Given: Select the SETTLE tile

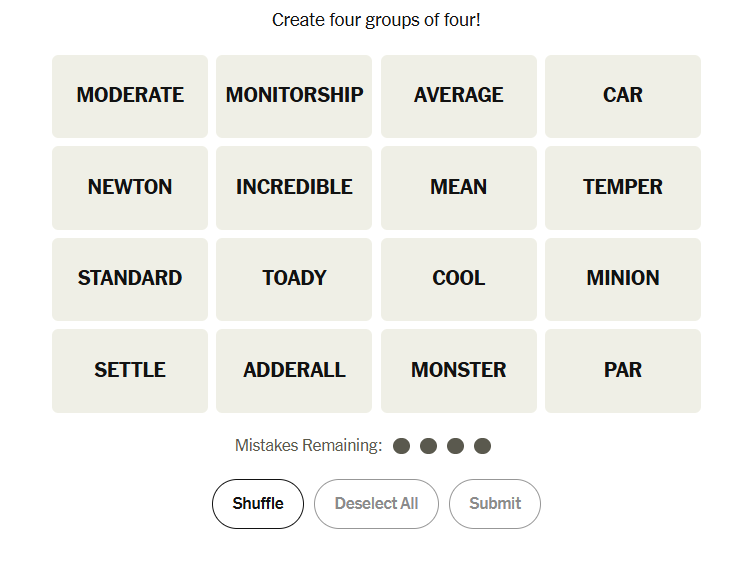Looking at the screenshot, I should 130,370.
